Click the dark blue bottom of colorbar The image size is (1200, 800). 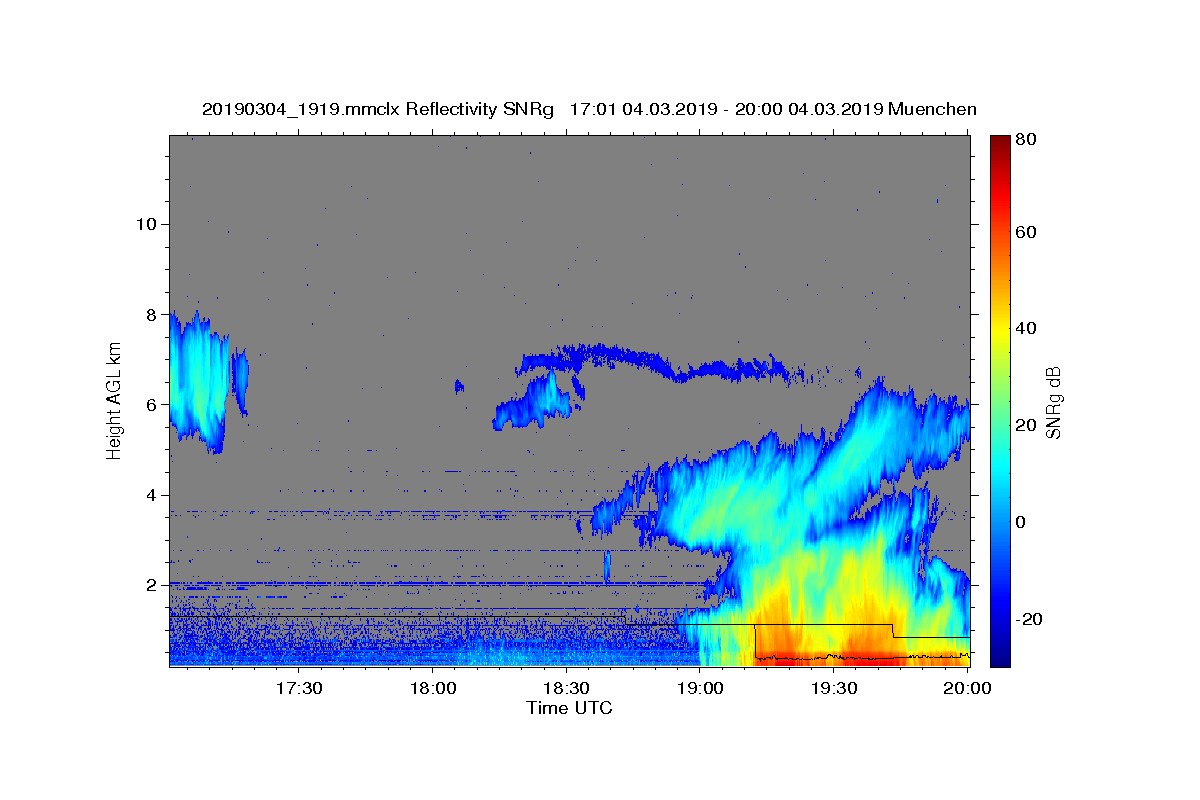[1000, 655]
